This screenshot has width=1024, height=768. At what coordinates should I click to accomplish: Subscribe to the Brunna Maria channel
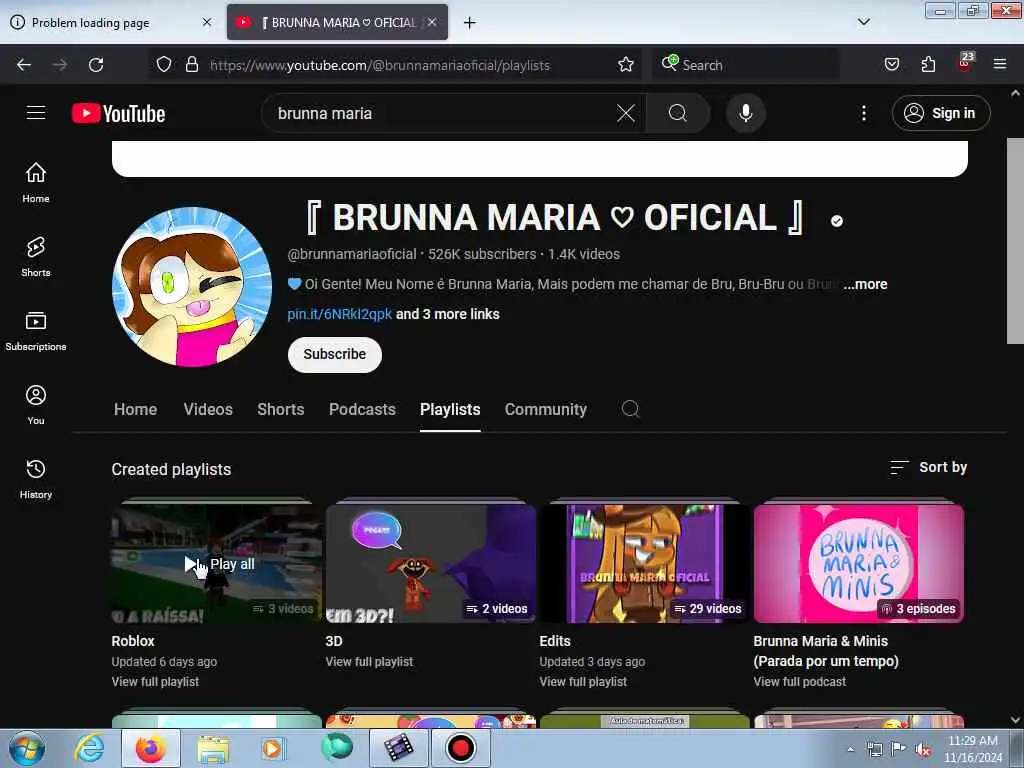click(334, 354)
